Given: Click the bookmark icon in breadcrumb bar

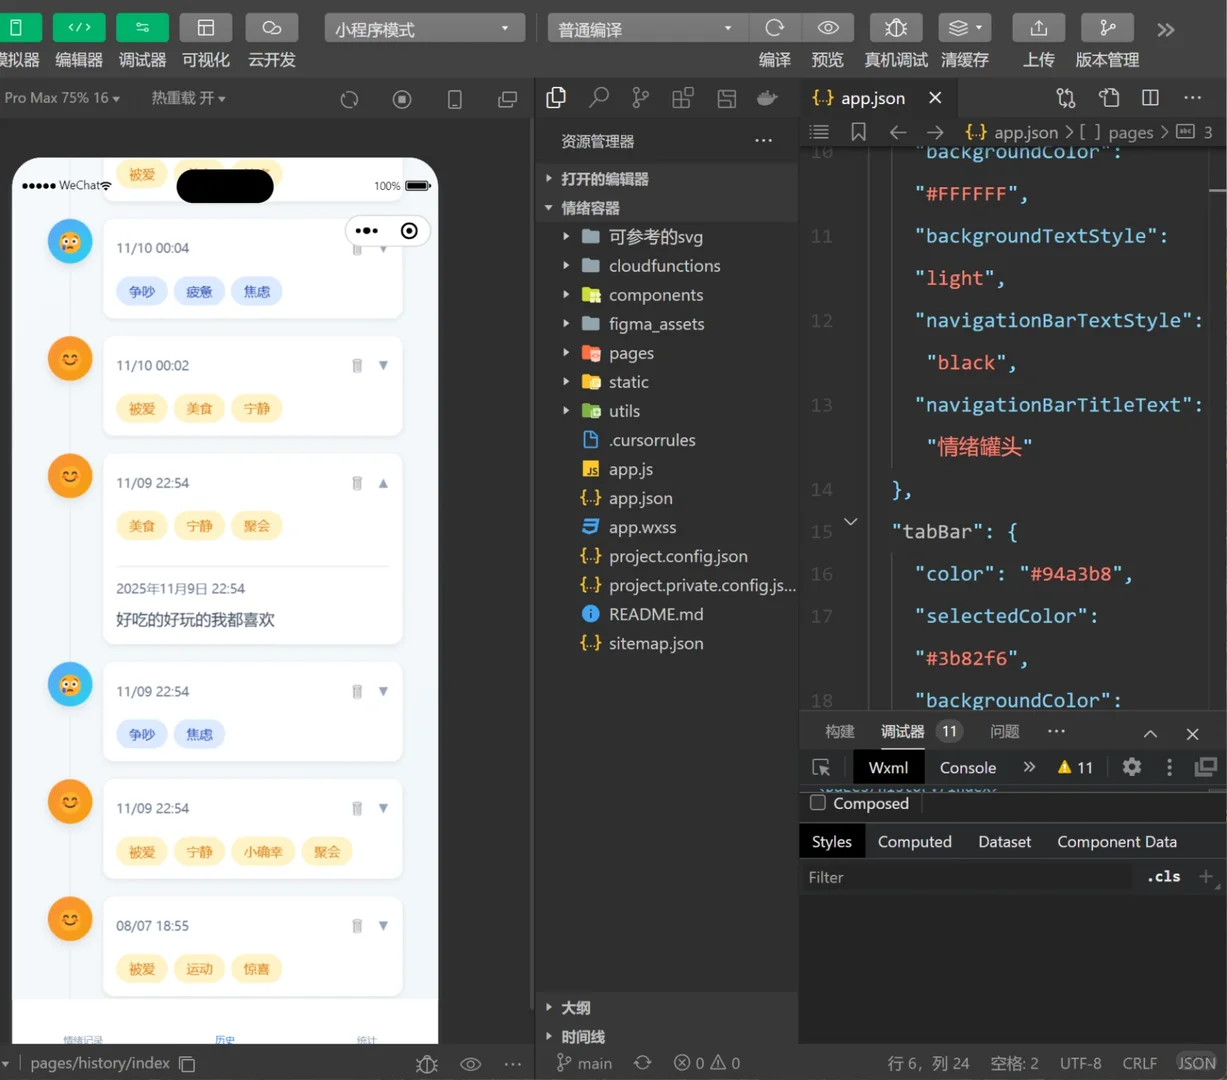Looking at the screenshot, I should [858, 132].
